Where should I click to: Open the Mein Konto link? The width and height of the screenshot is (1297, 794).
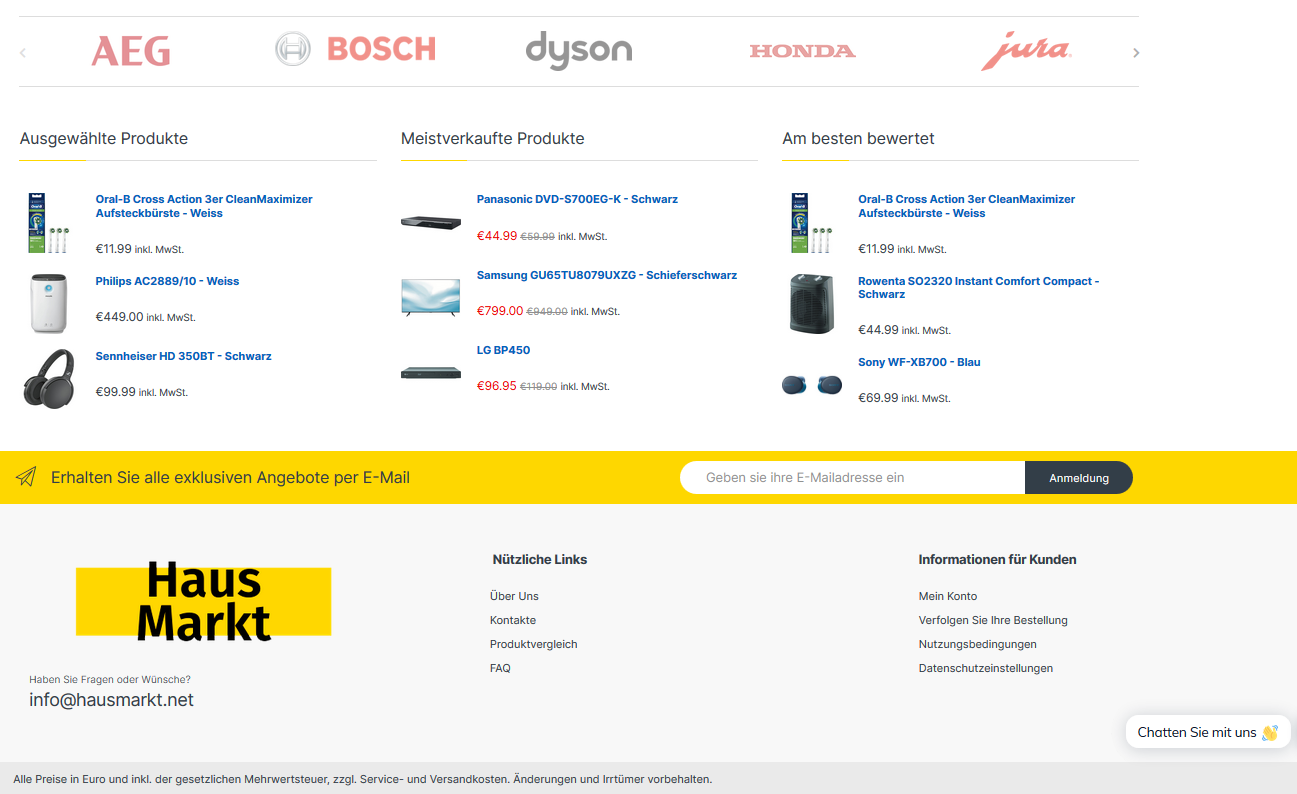click(948, 596)
